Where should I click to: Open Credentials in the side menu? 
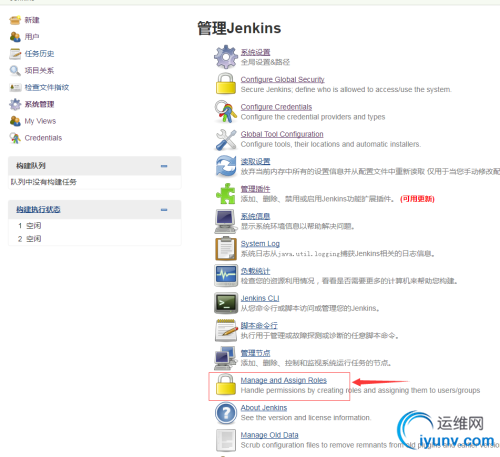tap(43, 138)
